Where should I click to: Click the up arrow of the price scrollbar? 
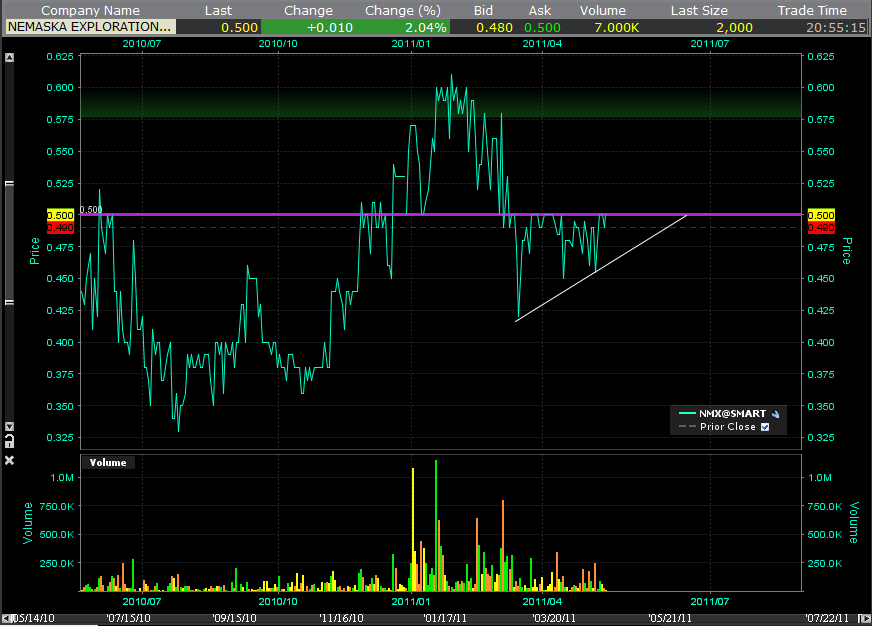click(10, 58)
